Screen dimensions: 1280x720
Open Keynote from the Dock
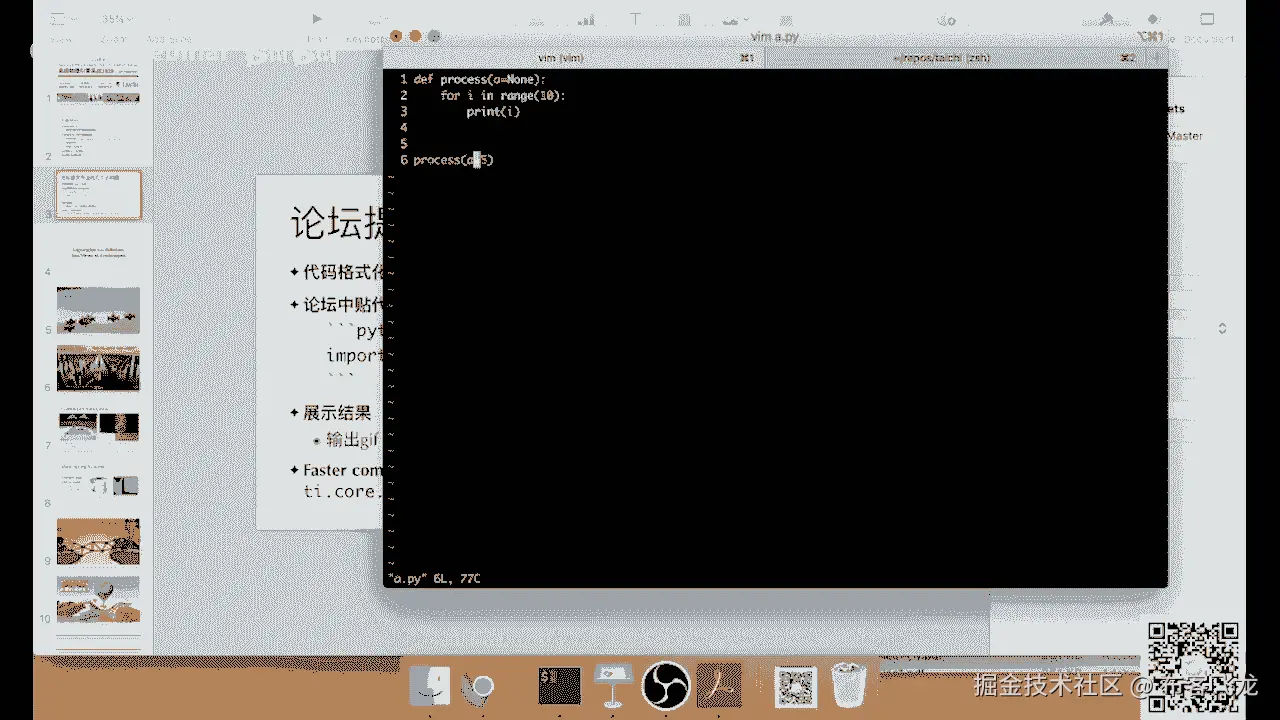611,686
